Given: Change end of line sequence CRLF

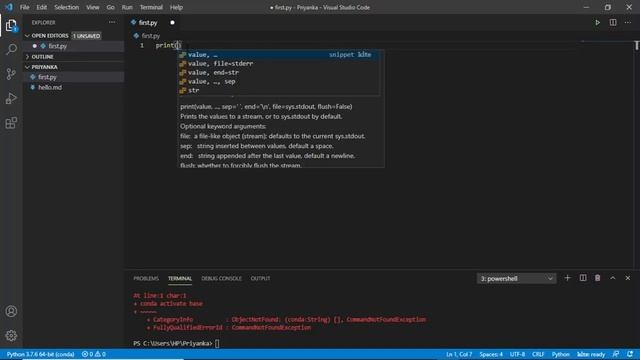Looking at the screenshot, I should 538,354.
